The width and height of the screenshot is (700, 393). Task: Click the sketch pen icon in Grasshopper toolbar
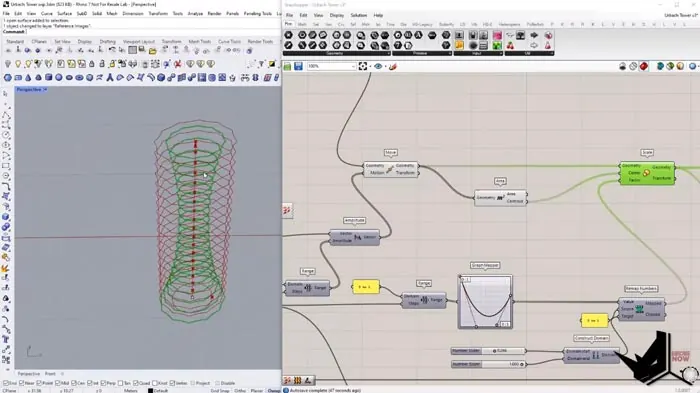pos(393,67)
